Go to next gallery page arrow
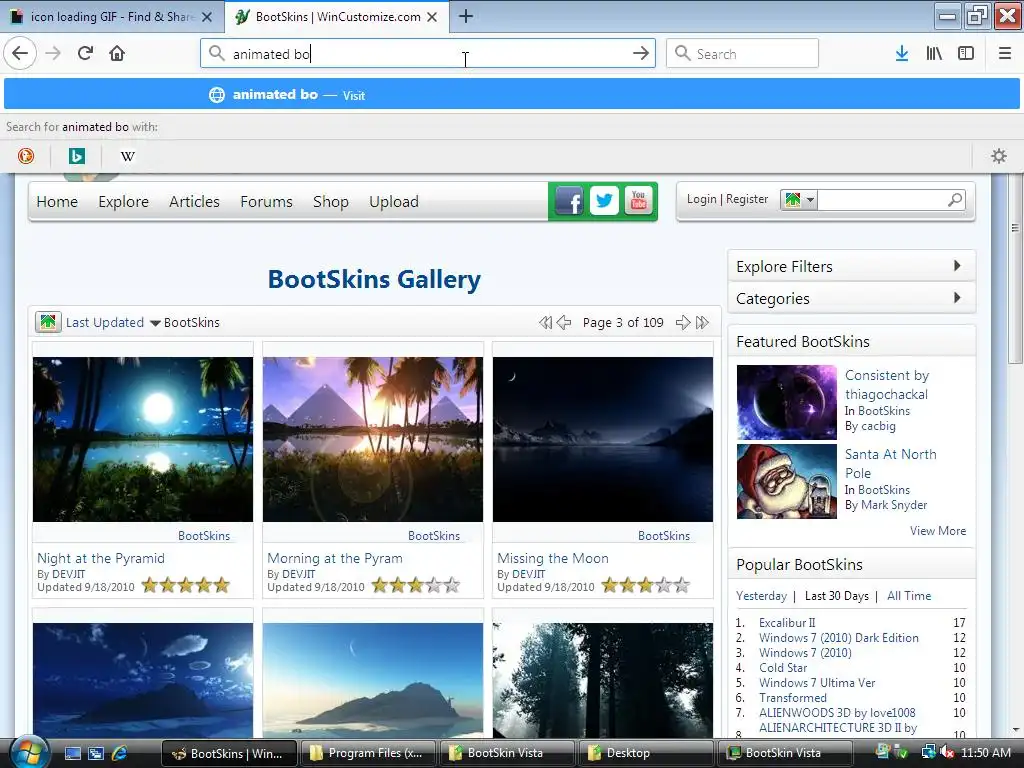Screen dimensions: 1024x768 [x=682, y=323]
